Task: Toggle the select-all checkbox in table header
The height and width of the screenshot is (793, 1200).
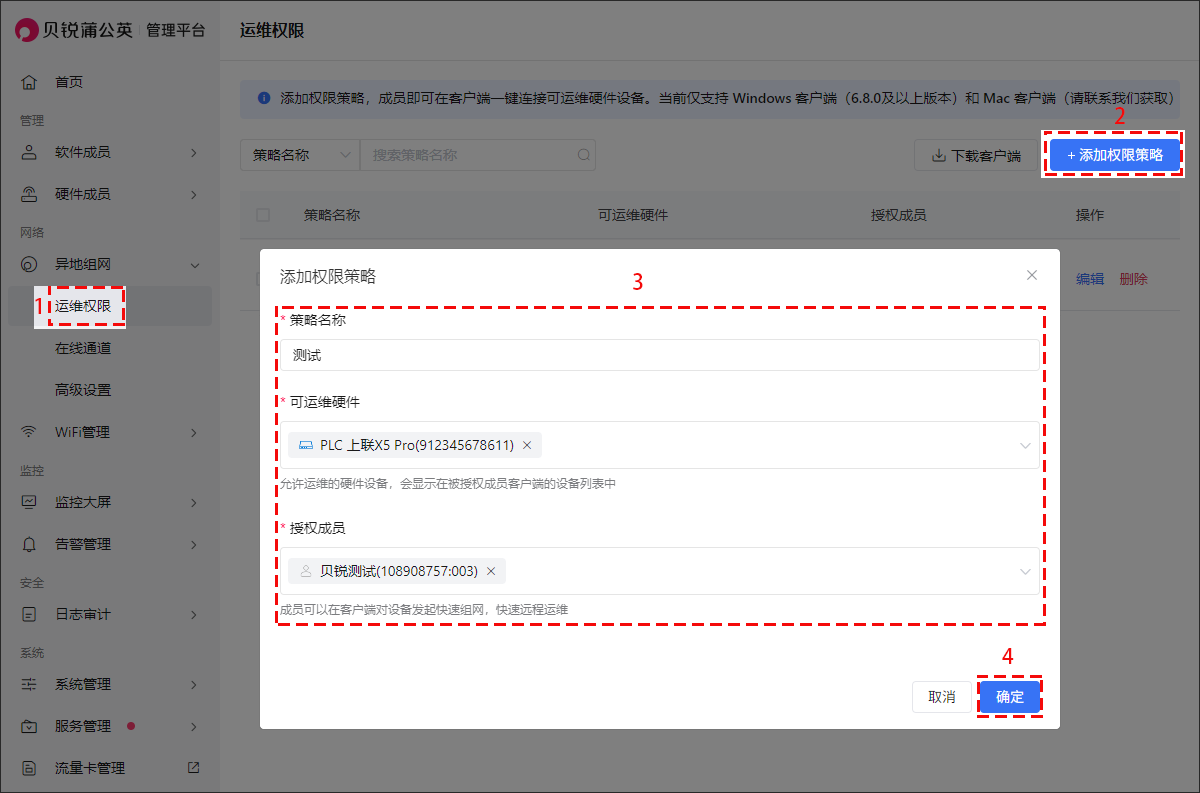Action: (263, 215)
